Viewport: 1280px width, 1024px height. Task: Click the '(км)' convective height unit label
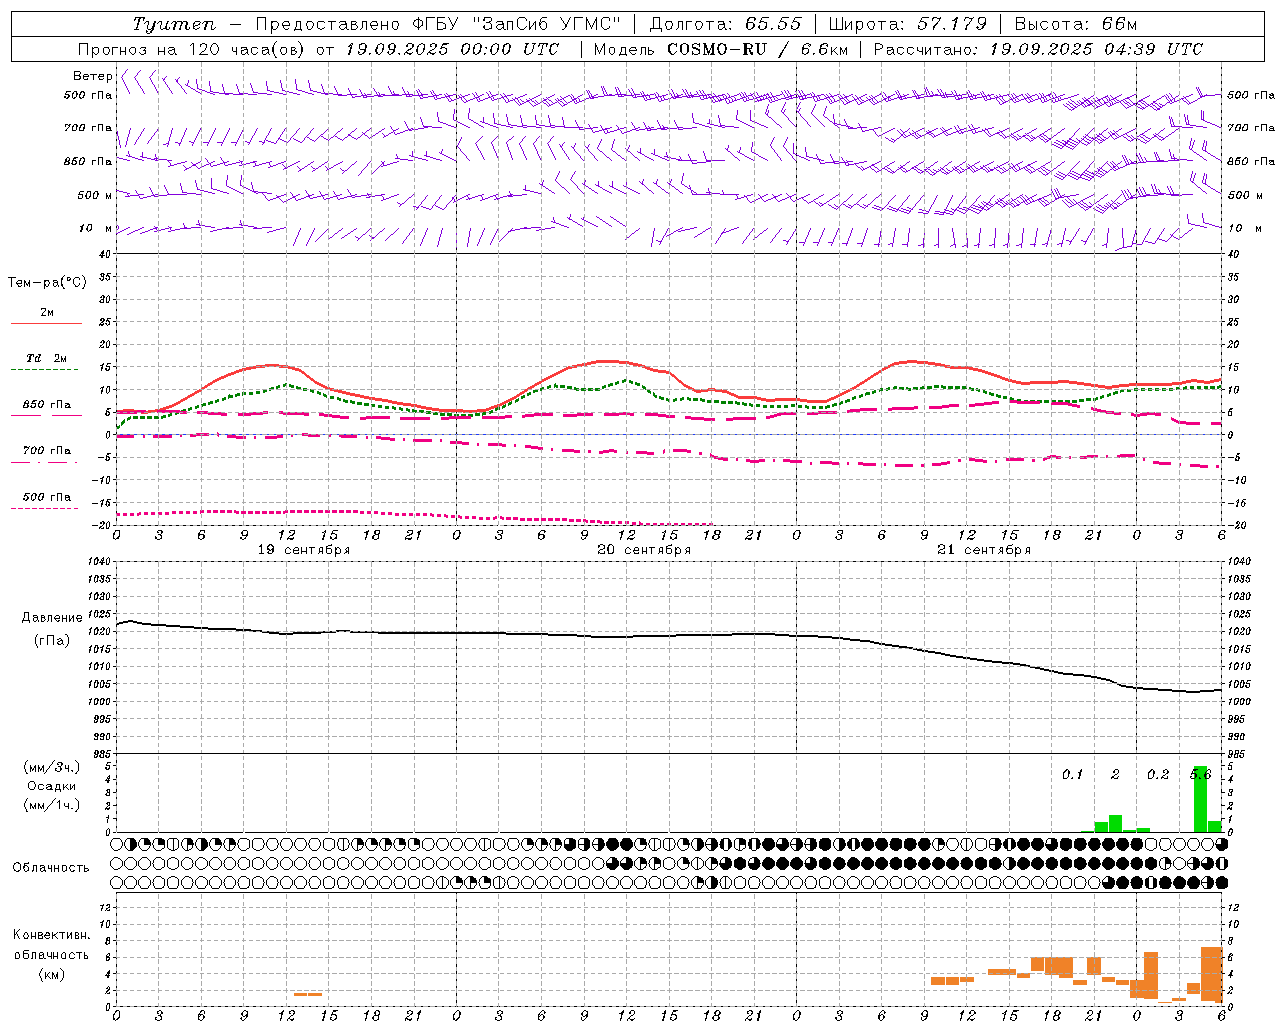(52, 974)
